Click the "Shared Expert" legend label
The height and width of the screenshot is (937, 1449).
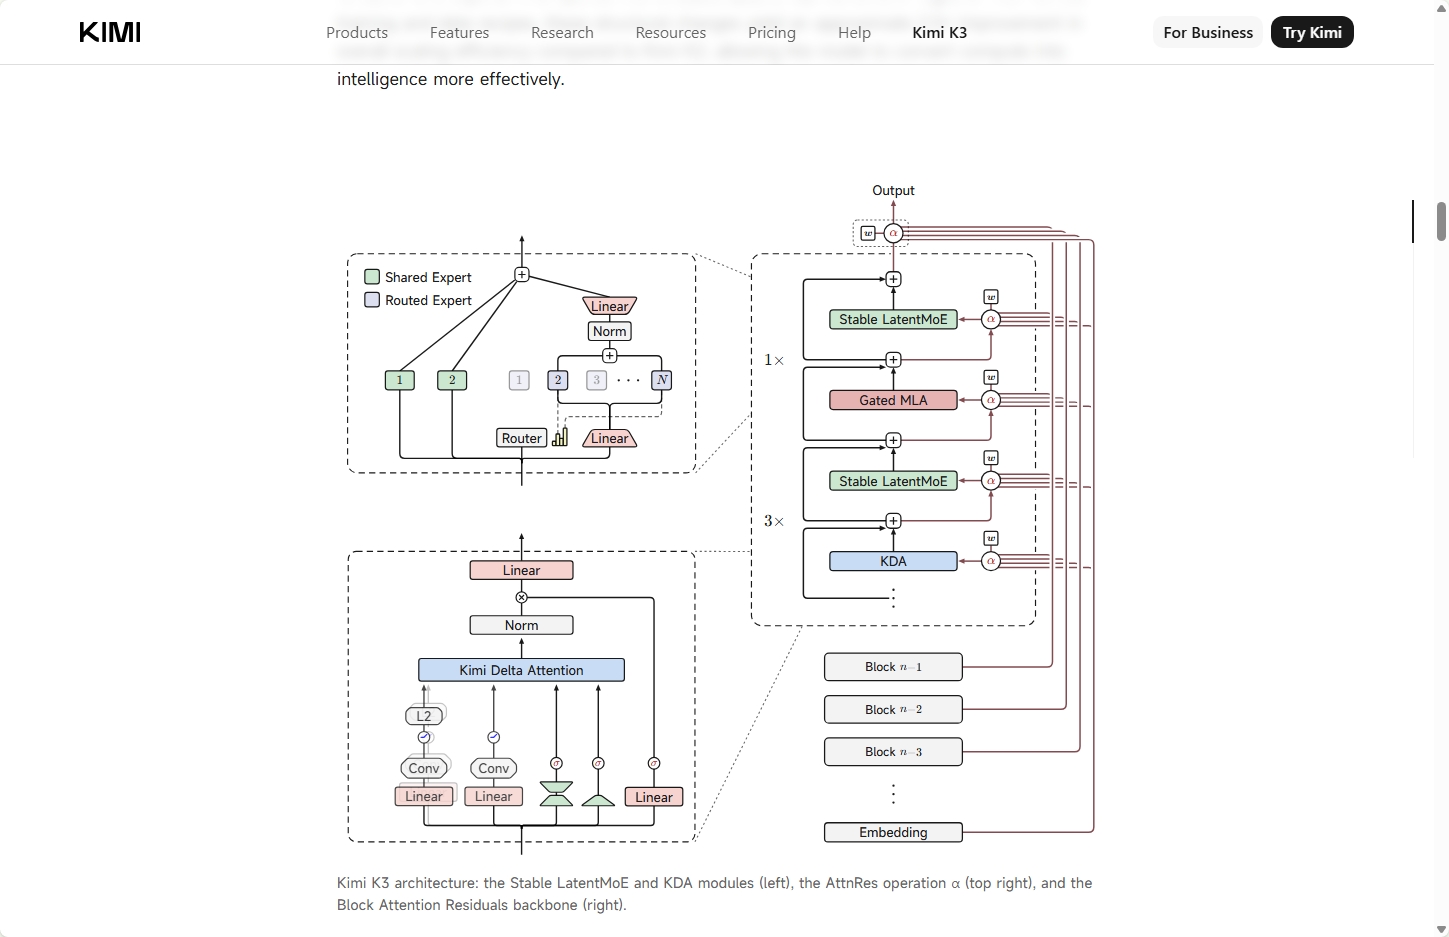pyautogui.click(x=428, y=277)
